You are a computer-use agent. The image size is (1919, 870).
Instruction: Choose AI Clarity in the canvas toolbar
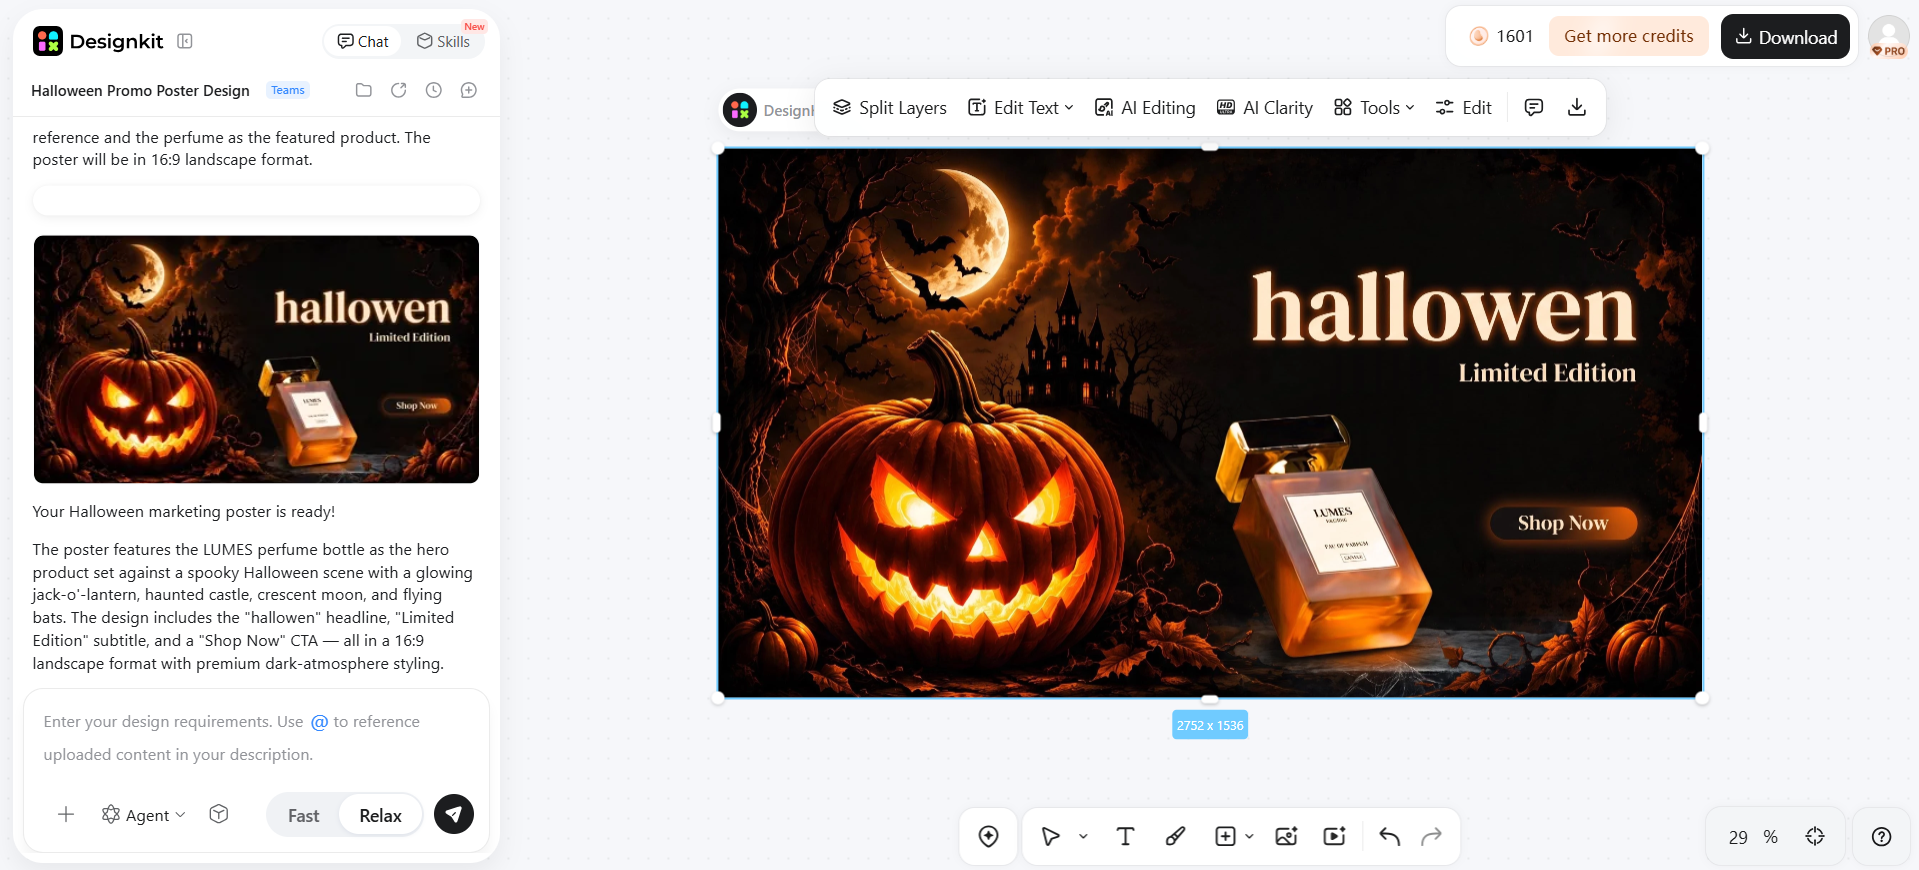tap(1265, 107)
